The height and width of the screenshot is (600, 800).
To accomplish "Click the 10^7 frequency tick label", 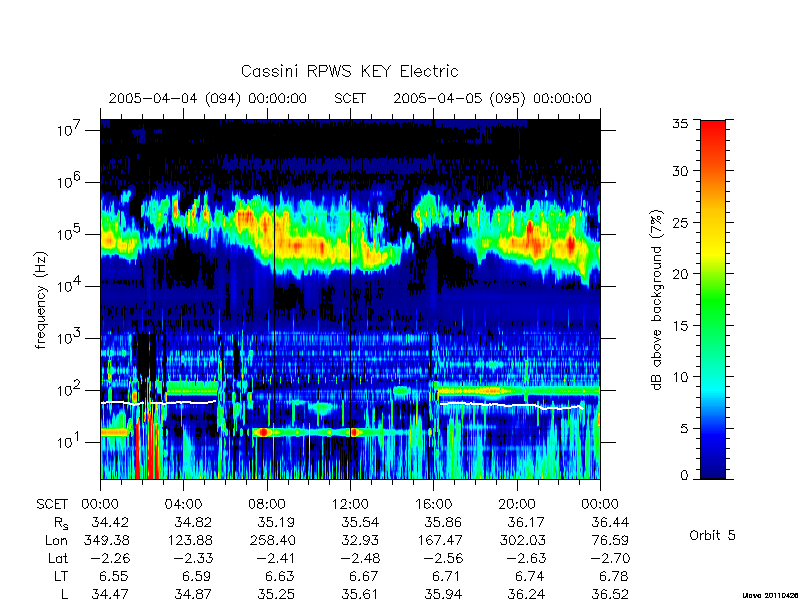I will [70, 129].
